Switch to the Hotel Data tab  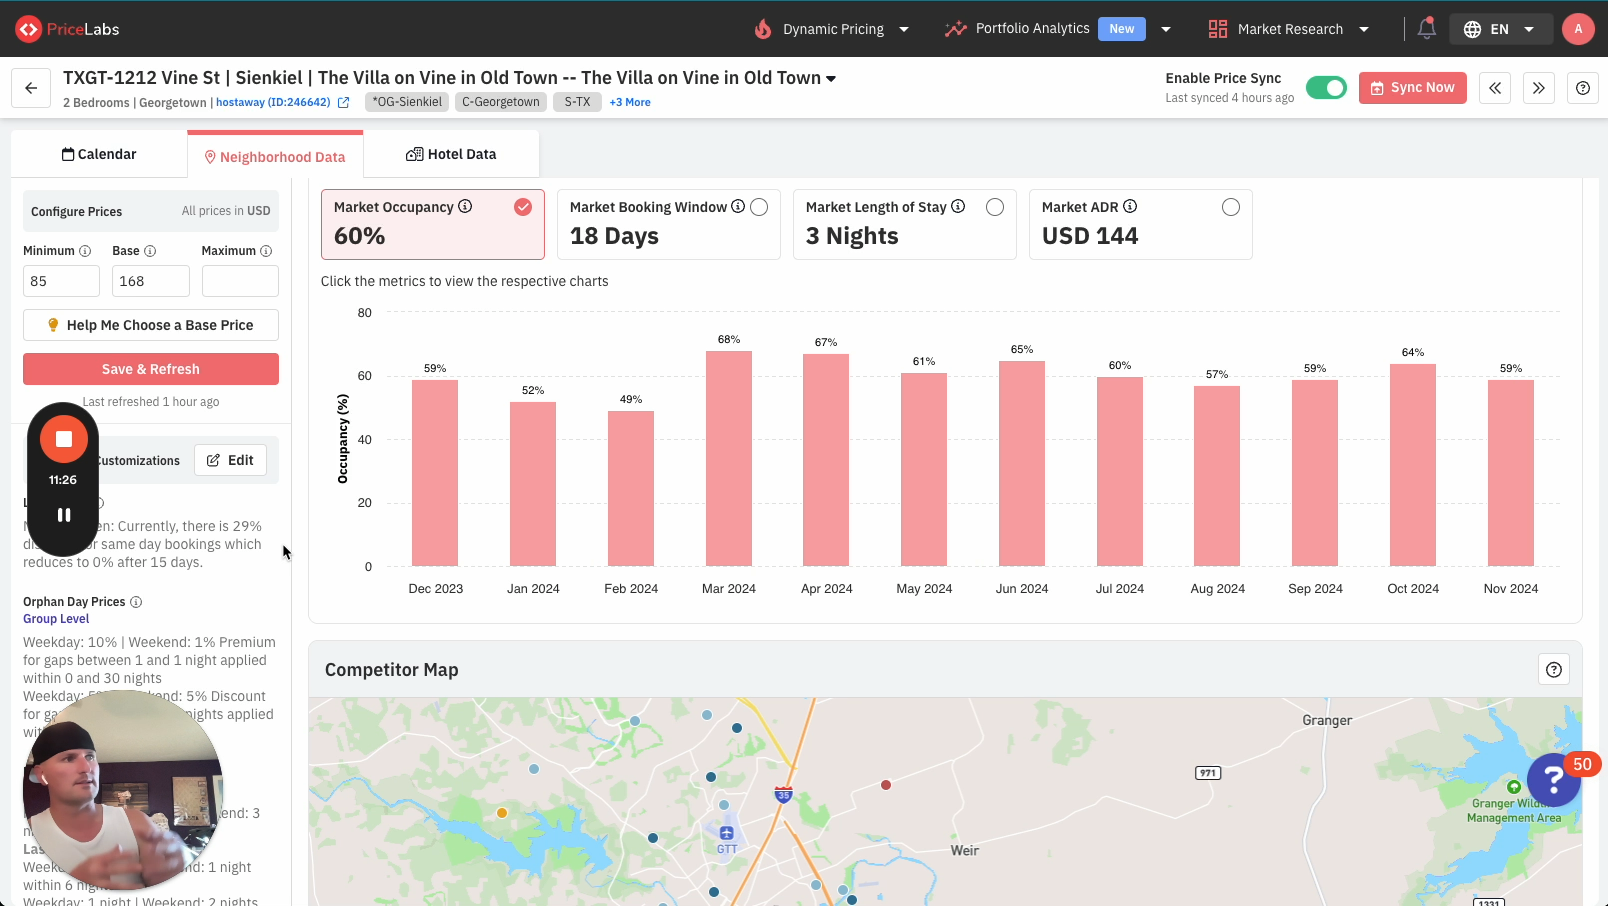pyautogui.click(x=451, y=154)
